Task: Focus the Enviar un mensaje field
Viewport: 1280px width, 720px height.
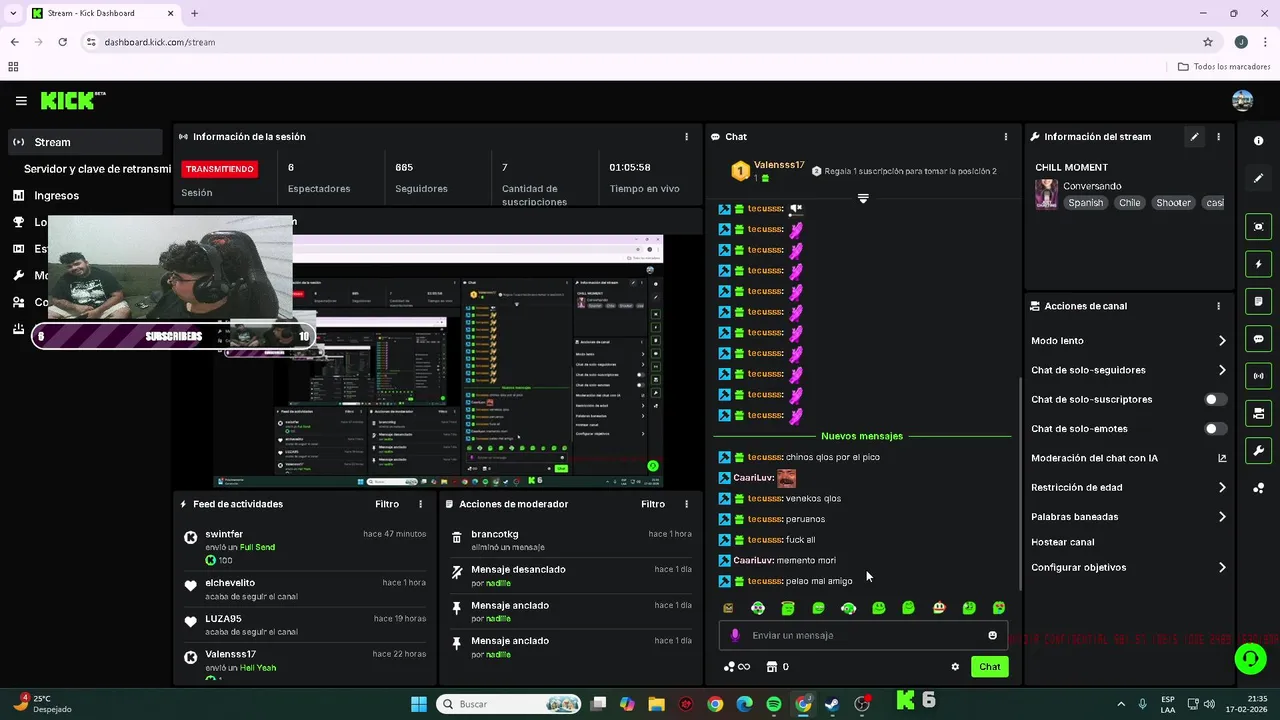Action: pos(862,635)
